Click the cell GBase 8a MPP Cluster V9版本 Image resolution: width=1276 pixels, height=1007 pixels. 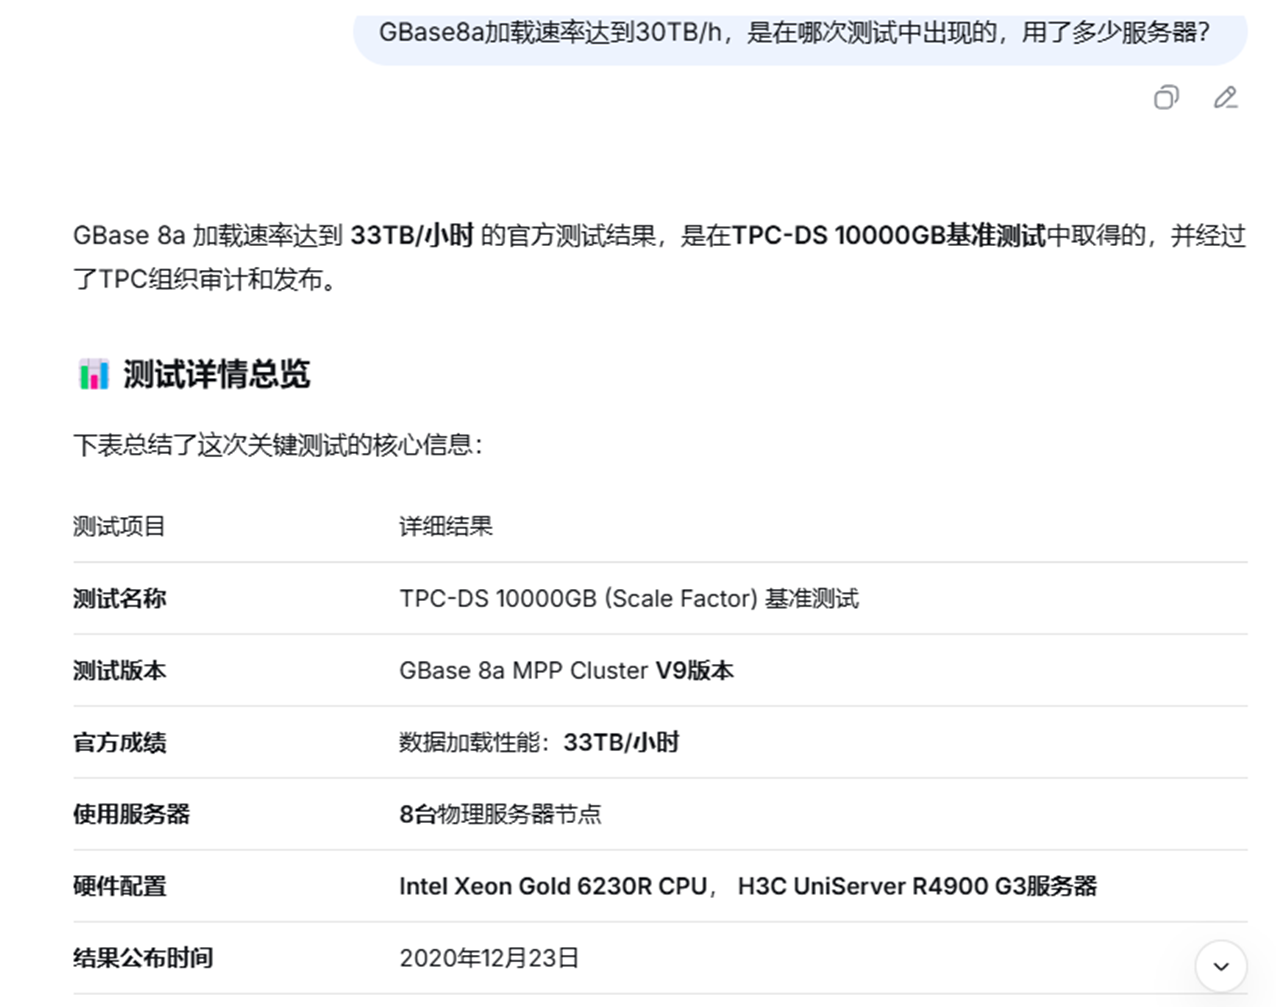coord(566,671)
